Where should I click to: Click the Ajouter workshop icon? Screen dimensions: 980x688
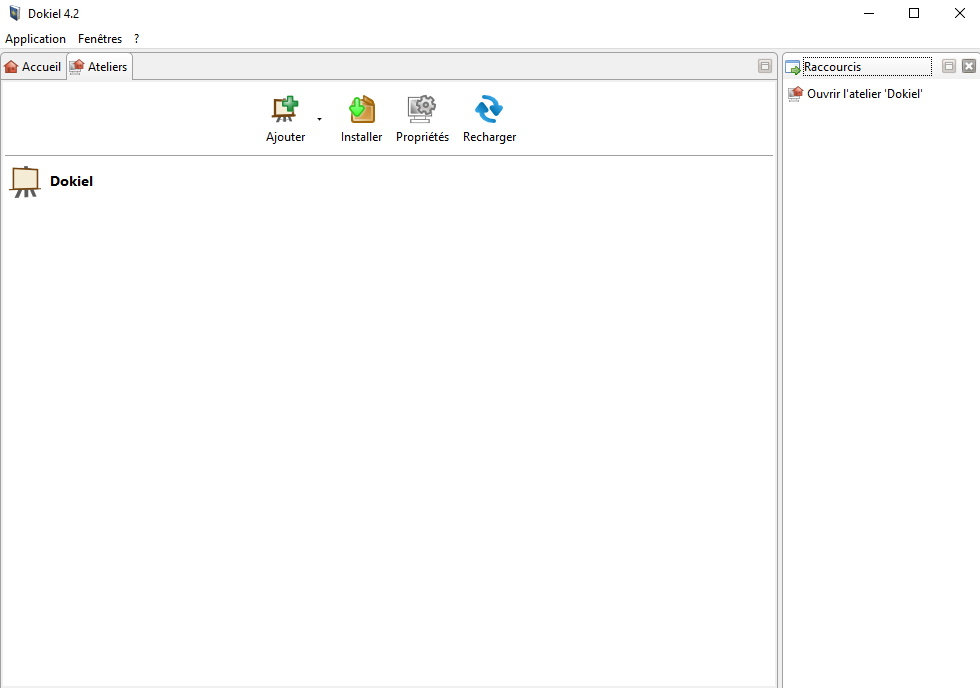[285, 110]
